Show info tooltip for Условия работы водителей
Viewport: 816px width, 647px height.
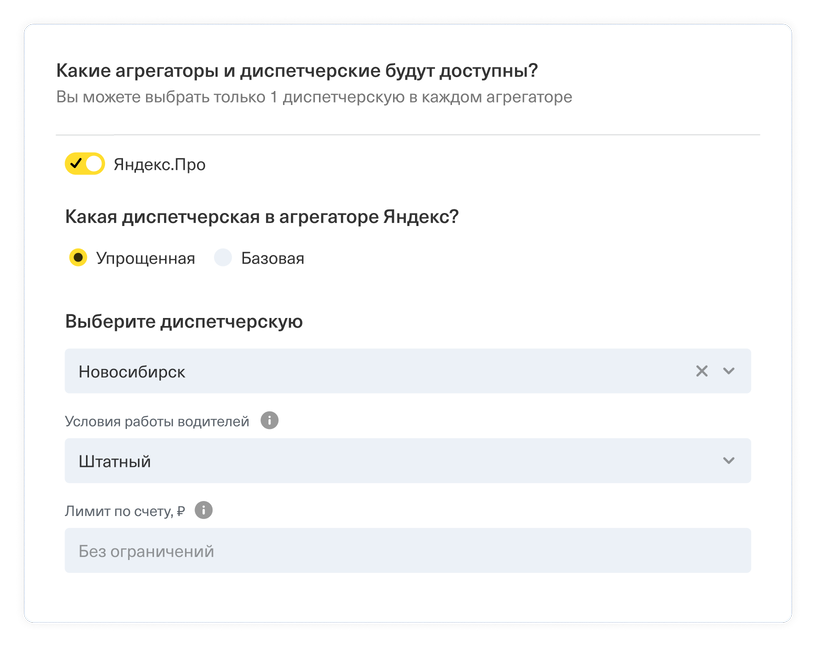click(x=270, y=420)
